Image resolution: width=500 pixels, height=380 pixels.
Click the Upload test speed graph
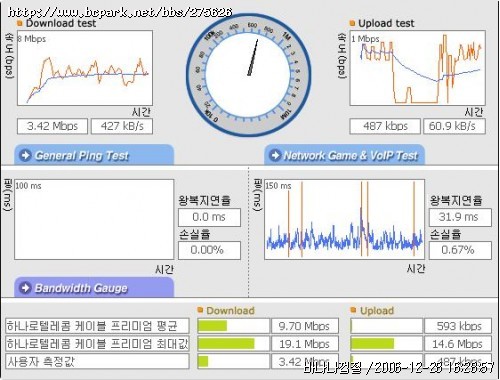pos(417,68)
